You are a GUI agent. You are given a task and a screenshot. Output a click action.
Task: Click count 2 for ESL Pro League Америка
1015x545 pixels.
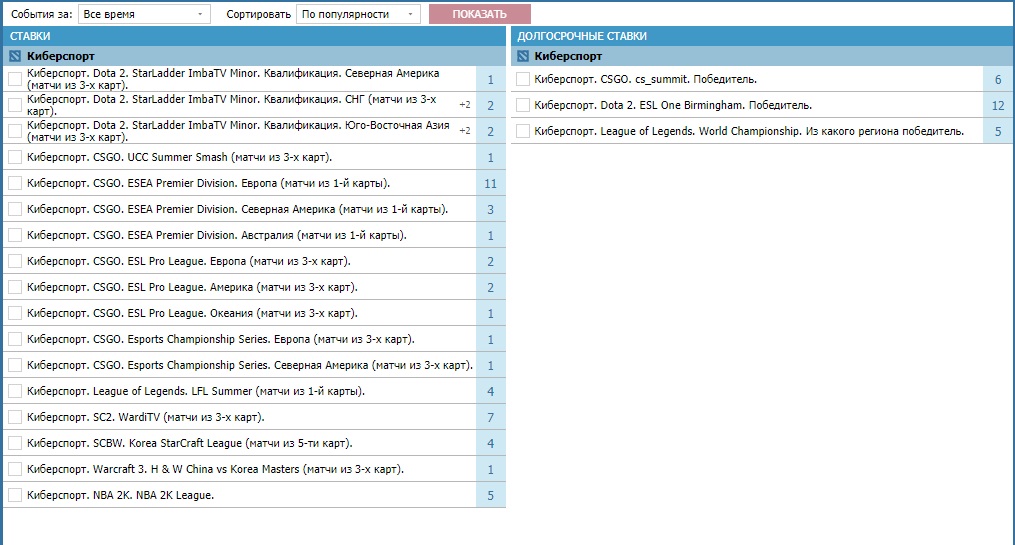tap(491, 287)
